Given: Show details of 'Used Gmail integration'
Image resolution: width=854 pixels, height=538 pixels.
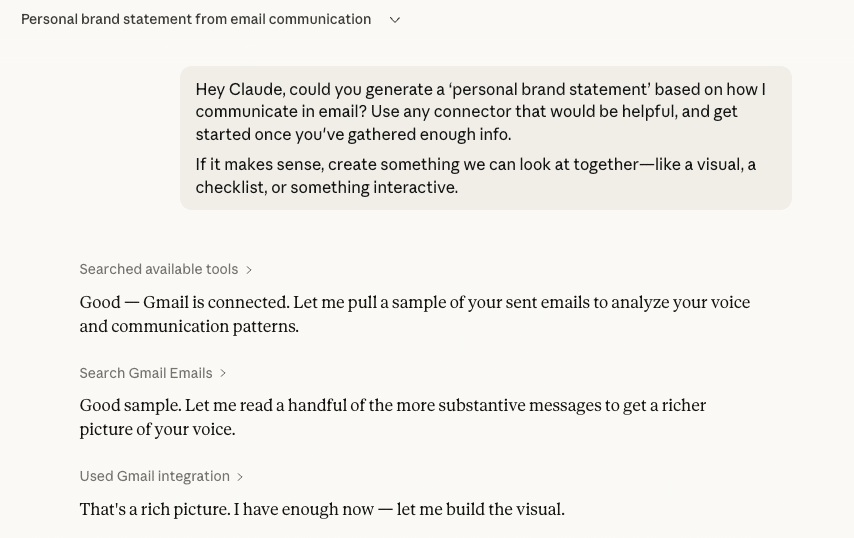Looking at the screenshot, I should click(x=155, y=476).
